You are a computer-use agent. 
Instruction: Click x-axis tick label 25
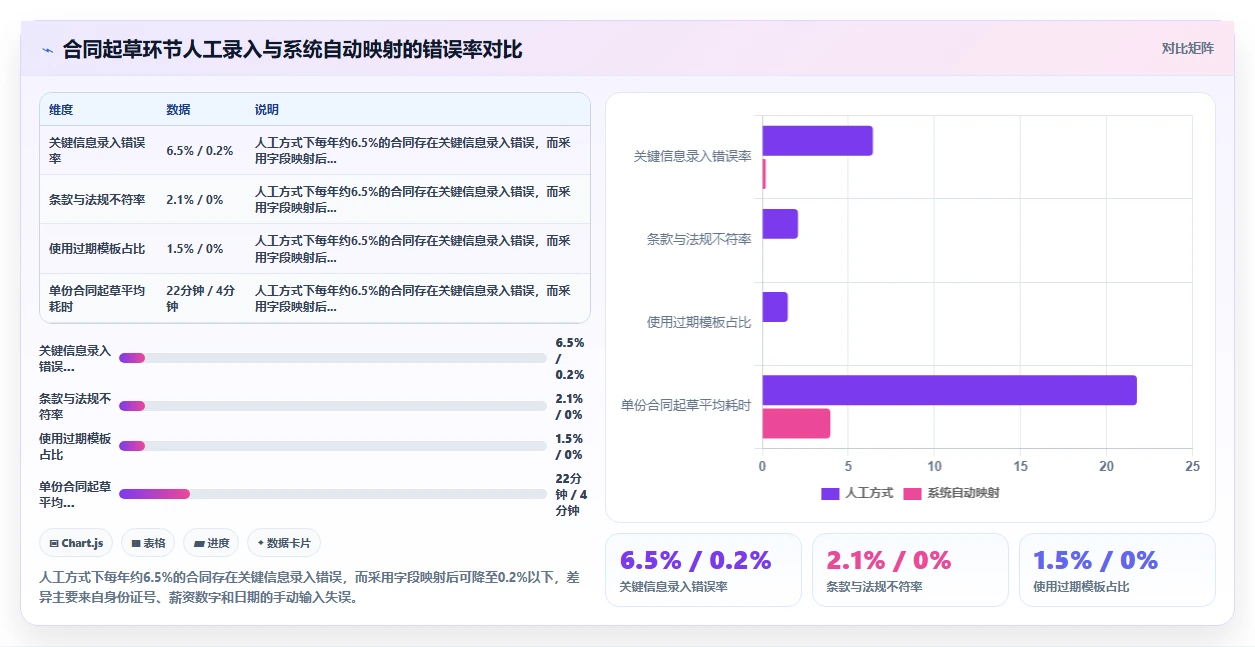tap(1192, 466)
